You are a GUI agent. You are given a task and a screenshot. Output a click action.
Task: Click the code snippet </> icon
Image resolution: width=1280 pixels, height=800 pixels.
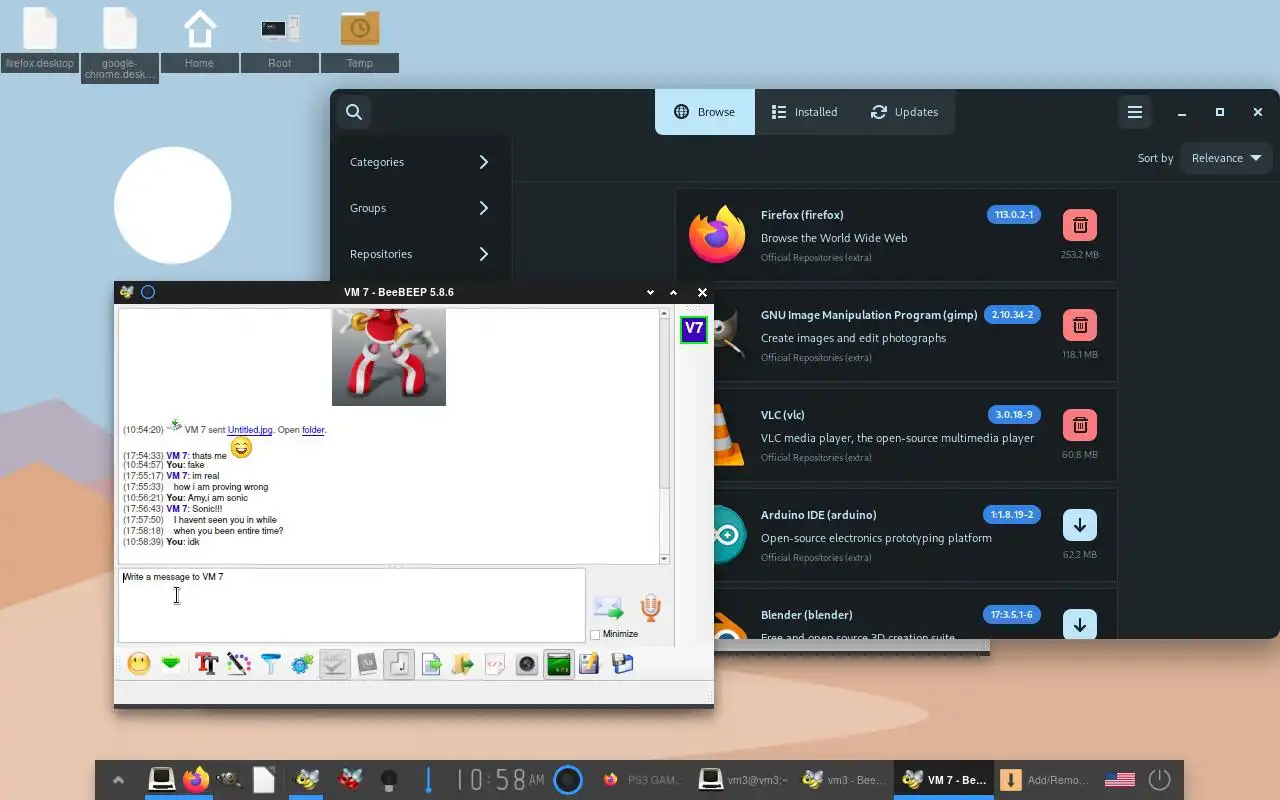pyautogui.click(x=495, y=664)
